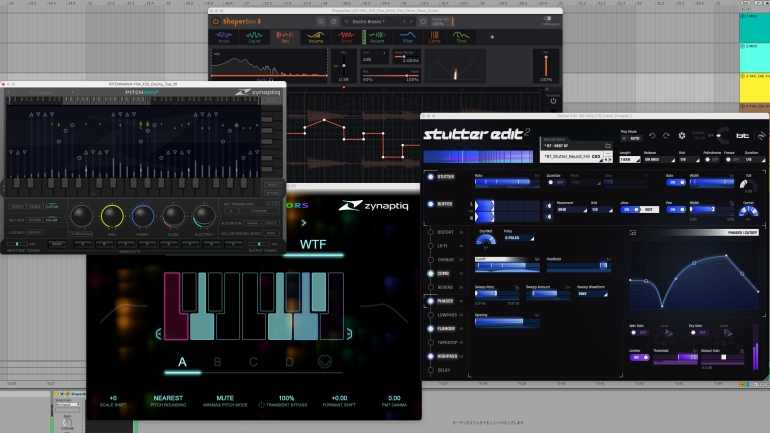770x433 pixels.
Task: Toggle the Stutter module on/off
Action: click(431, 177)
